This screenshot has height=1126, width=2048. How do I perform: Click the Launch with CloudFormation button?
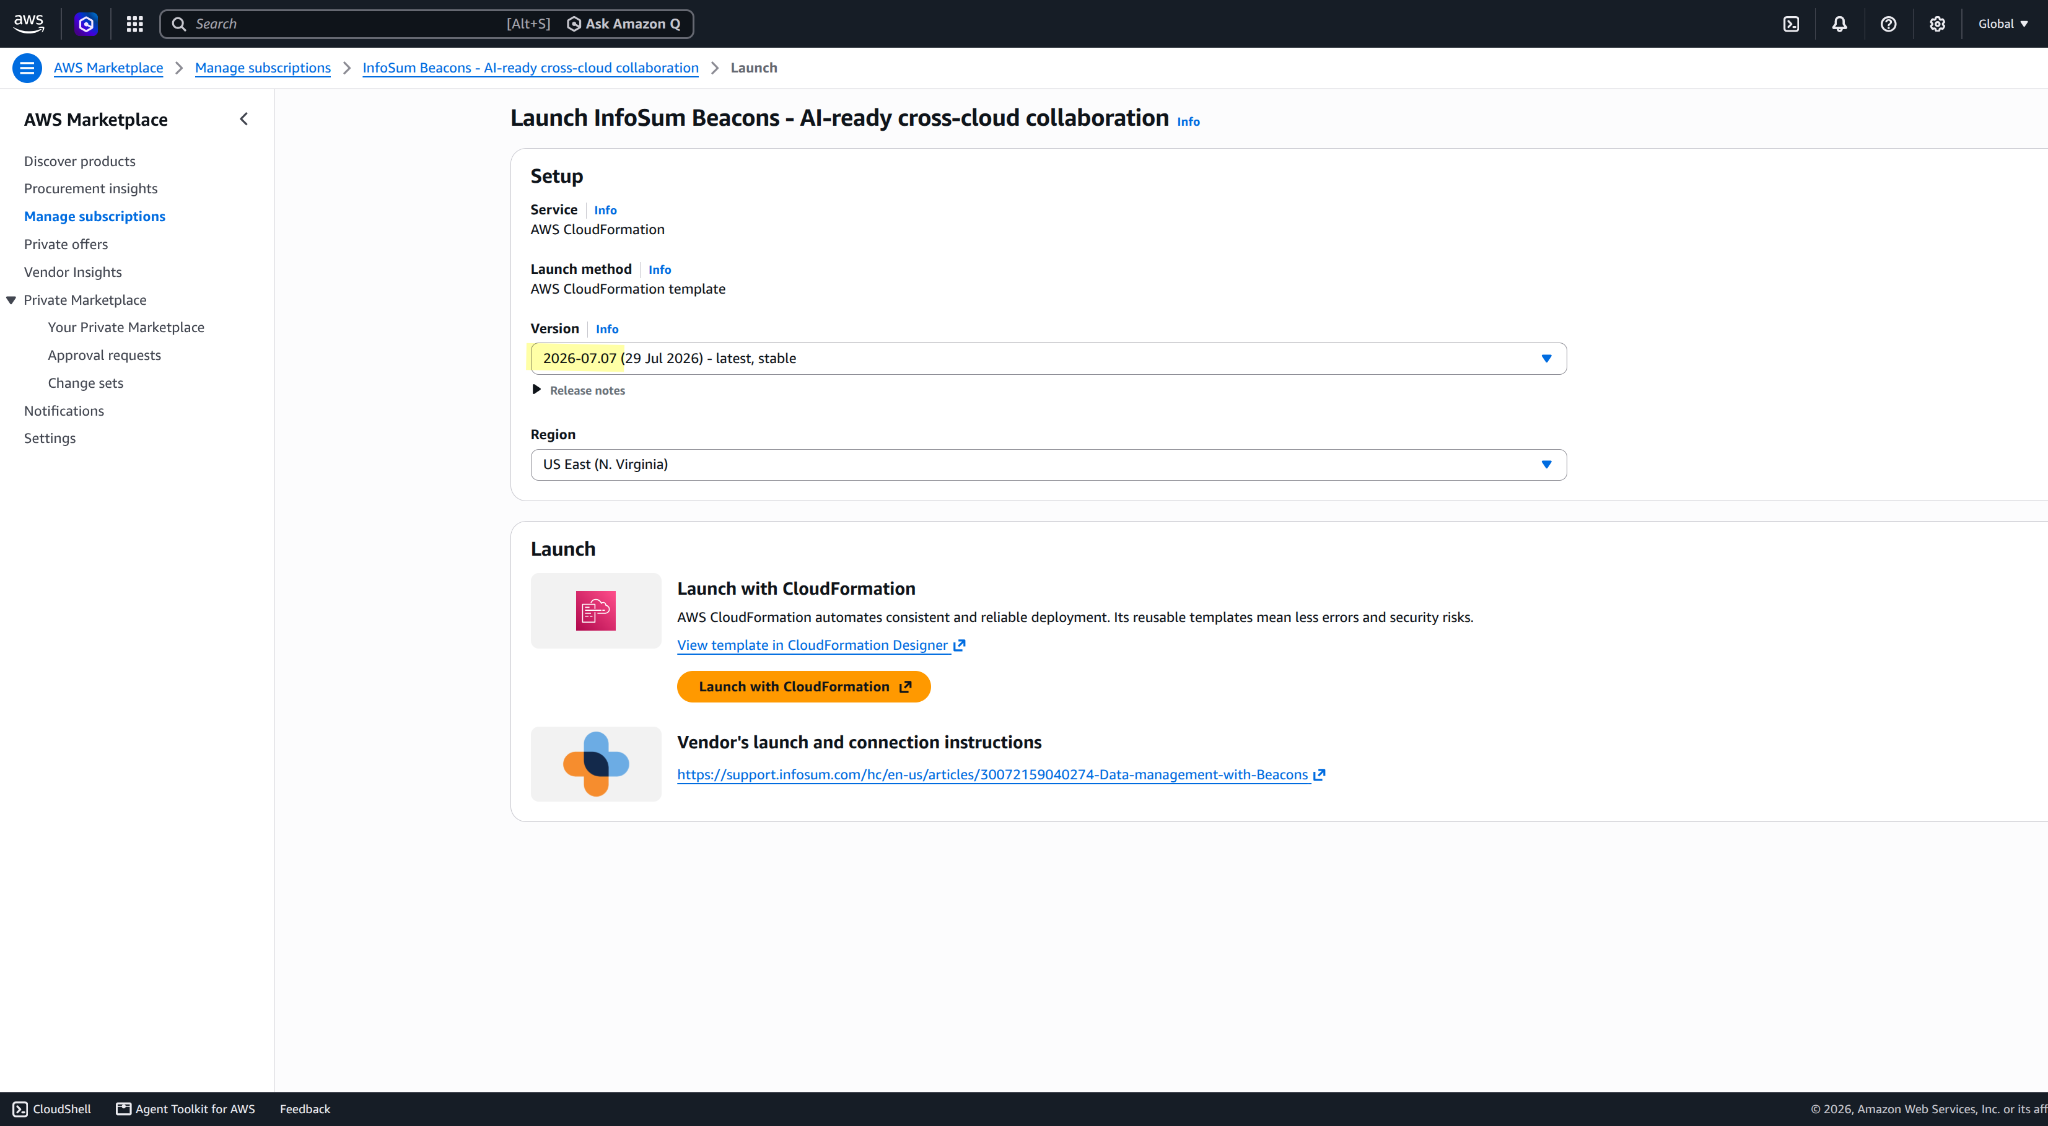tap(804, 687)
